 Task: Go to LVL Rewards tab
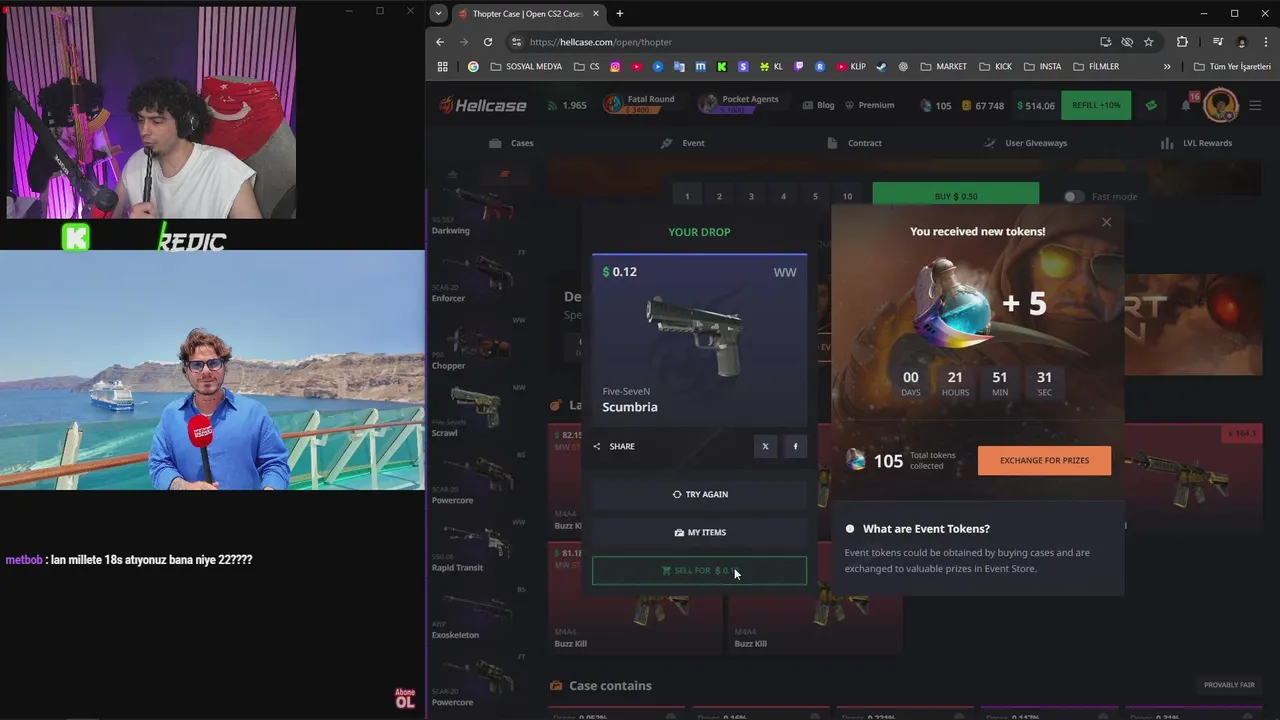[1196, 143]
